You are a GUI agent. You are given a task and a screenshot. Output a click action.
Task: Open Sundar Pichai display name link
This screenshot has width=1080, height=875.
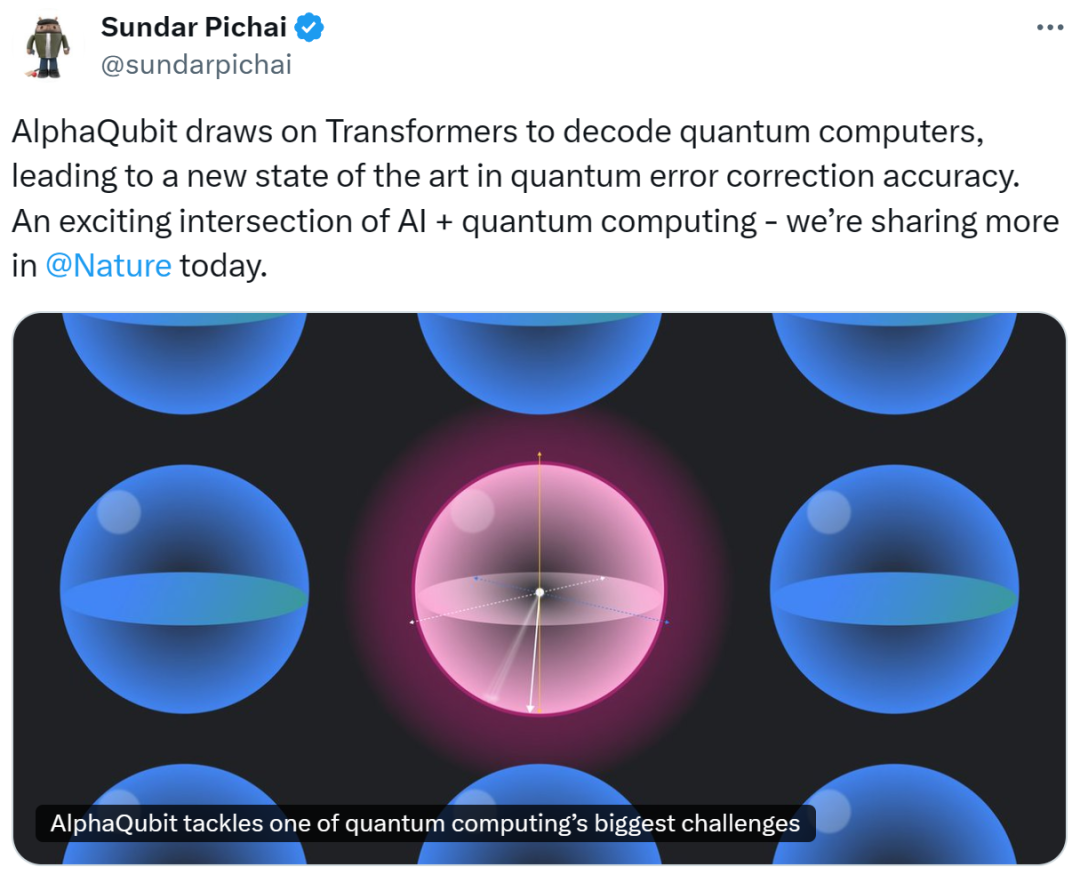pyautogui.click(x=194, y=28)
